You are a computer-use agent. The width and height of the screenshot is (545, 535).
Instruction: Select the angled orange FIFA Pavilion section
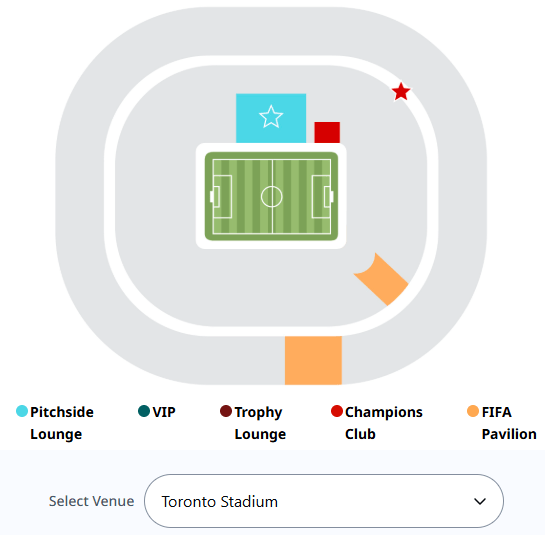coord(381,279)
